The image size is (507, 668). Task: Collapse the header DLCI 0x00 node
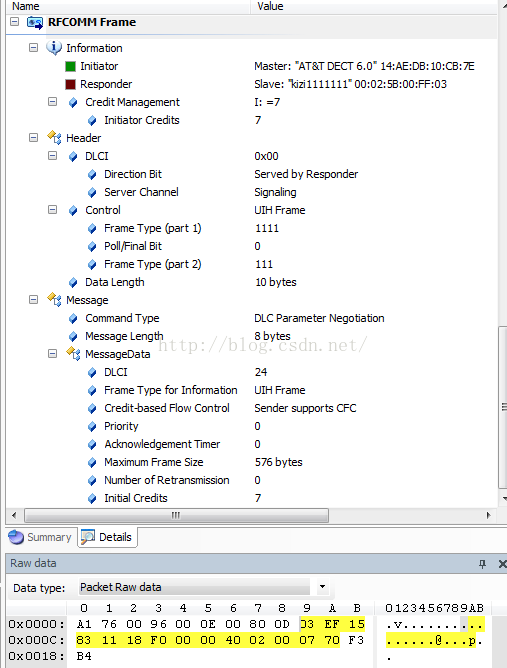52,155
